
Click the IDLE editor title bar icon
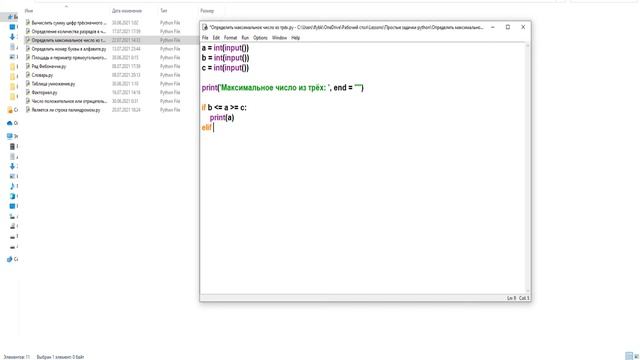[205, 27]
